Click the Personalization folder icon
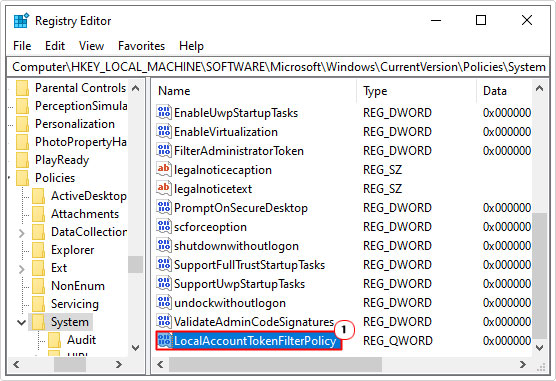Screen dimensions: 556x381 [22, 124]
